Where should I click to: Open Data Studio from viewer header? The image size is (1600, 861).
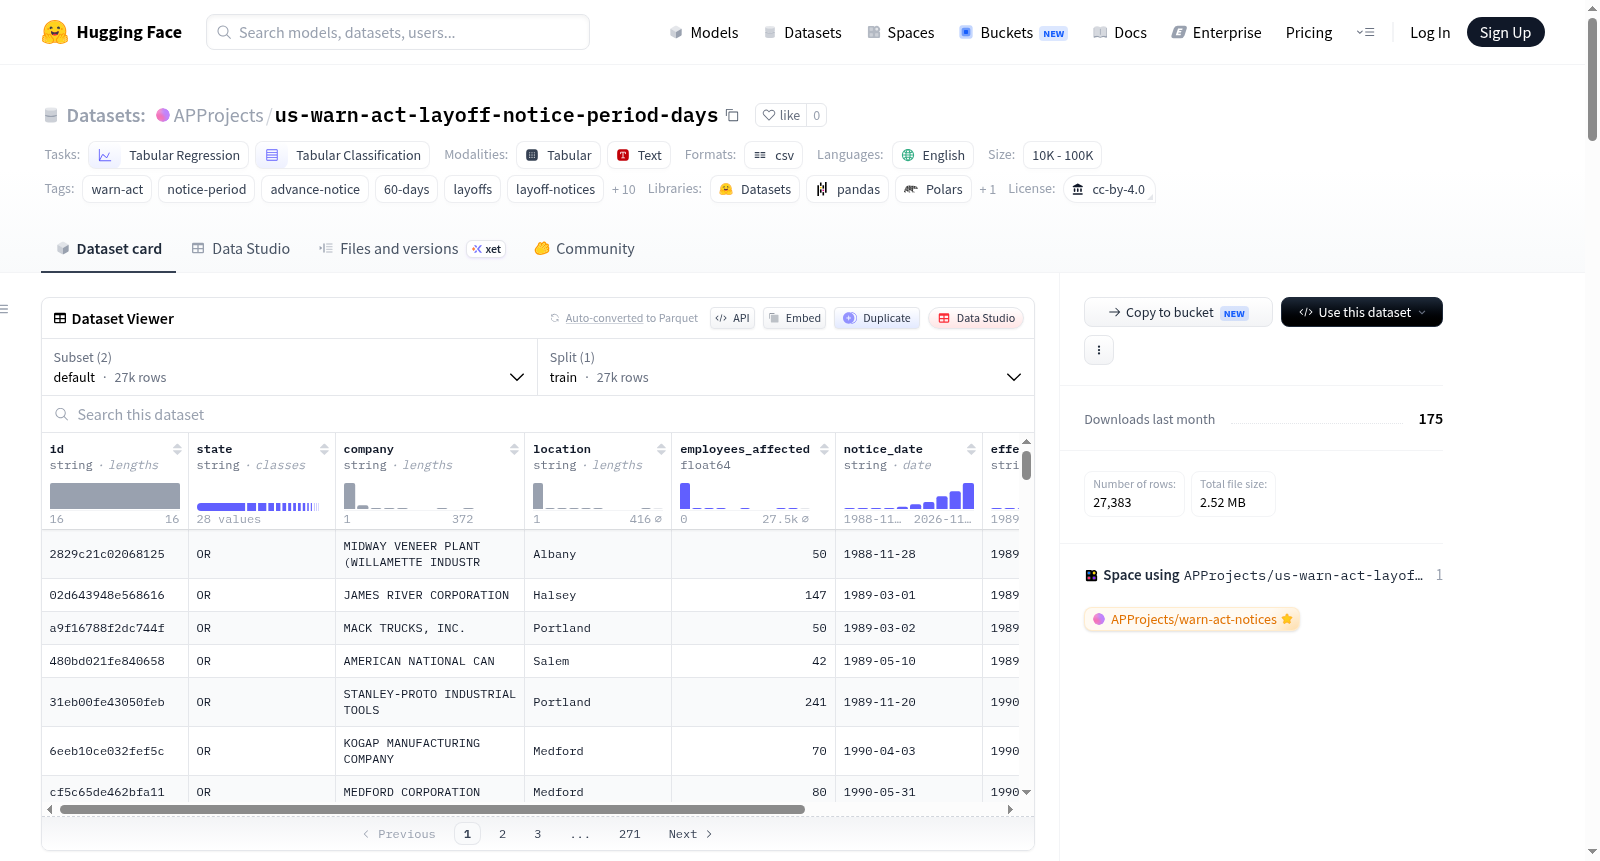point(976,318)
